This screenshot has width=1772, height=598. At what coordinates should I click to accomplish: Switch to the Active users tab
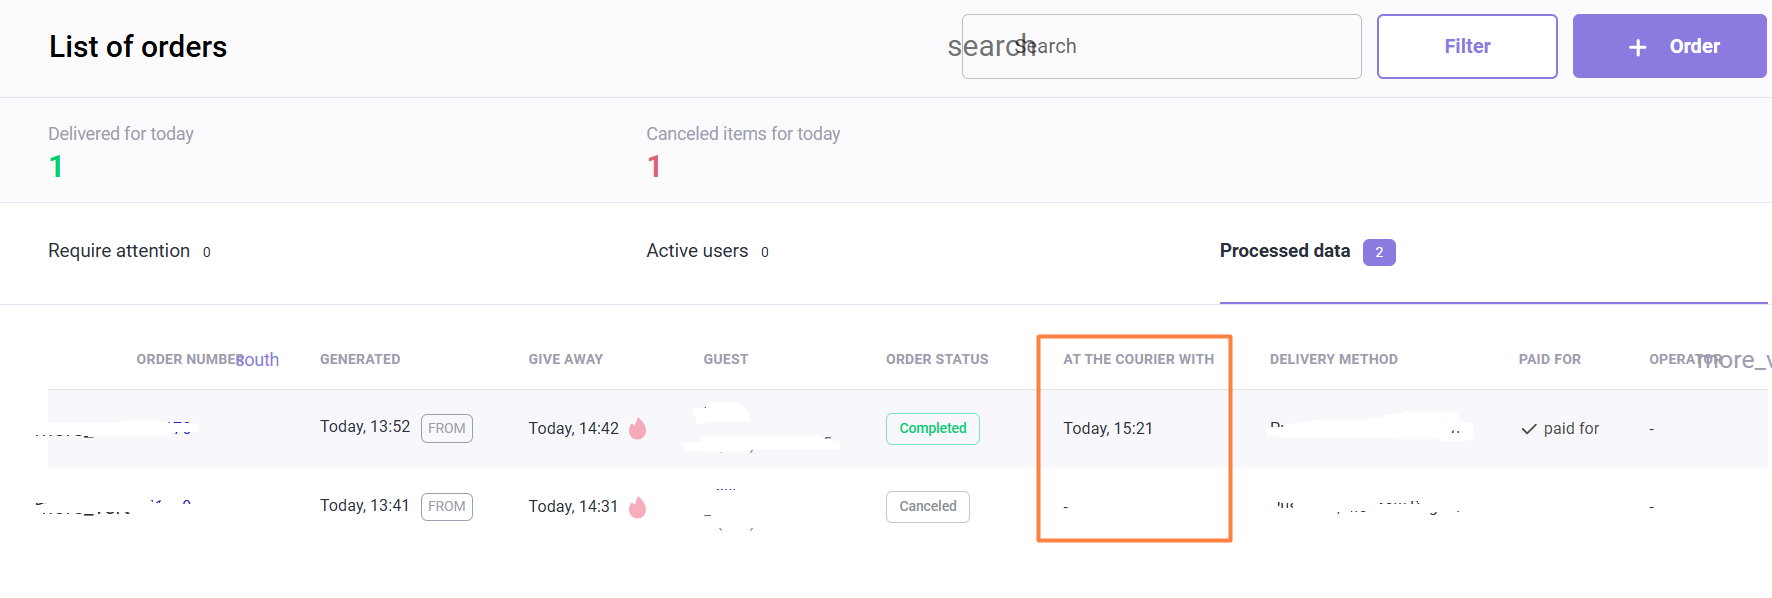pos(697,251)
